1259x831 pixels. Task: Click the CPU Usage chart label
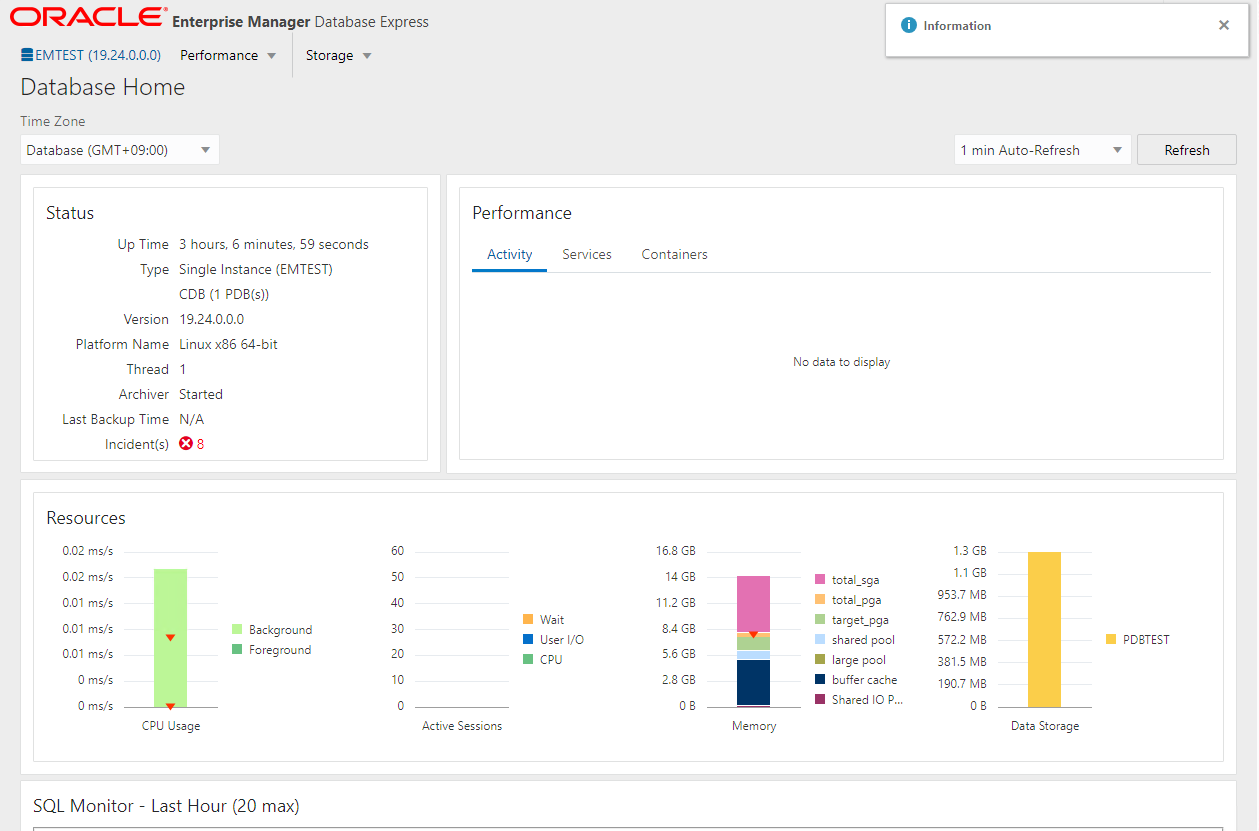(171, 726)
